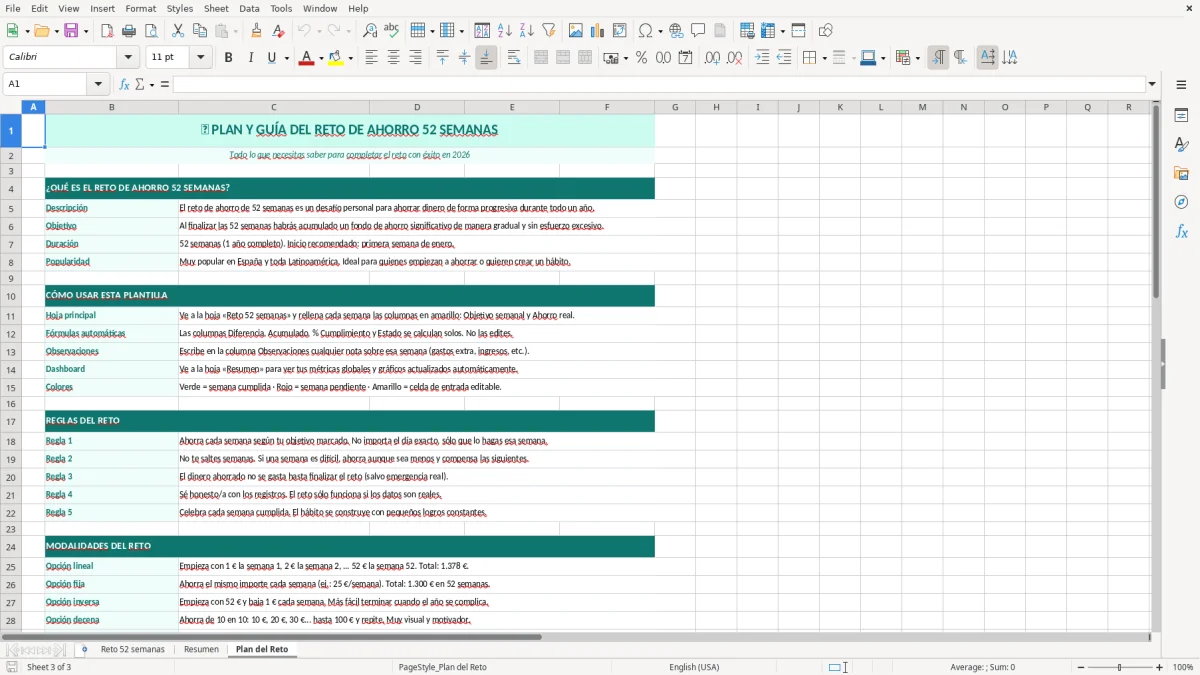Open the sidebar Gallery icon
This screenshot has height=675, width=1200.
click(1181, 173)
